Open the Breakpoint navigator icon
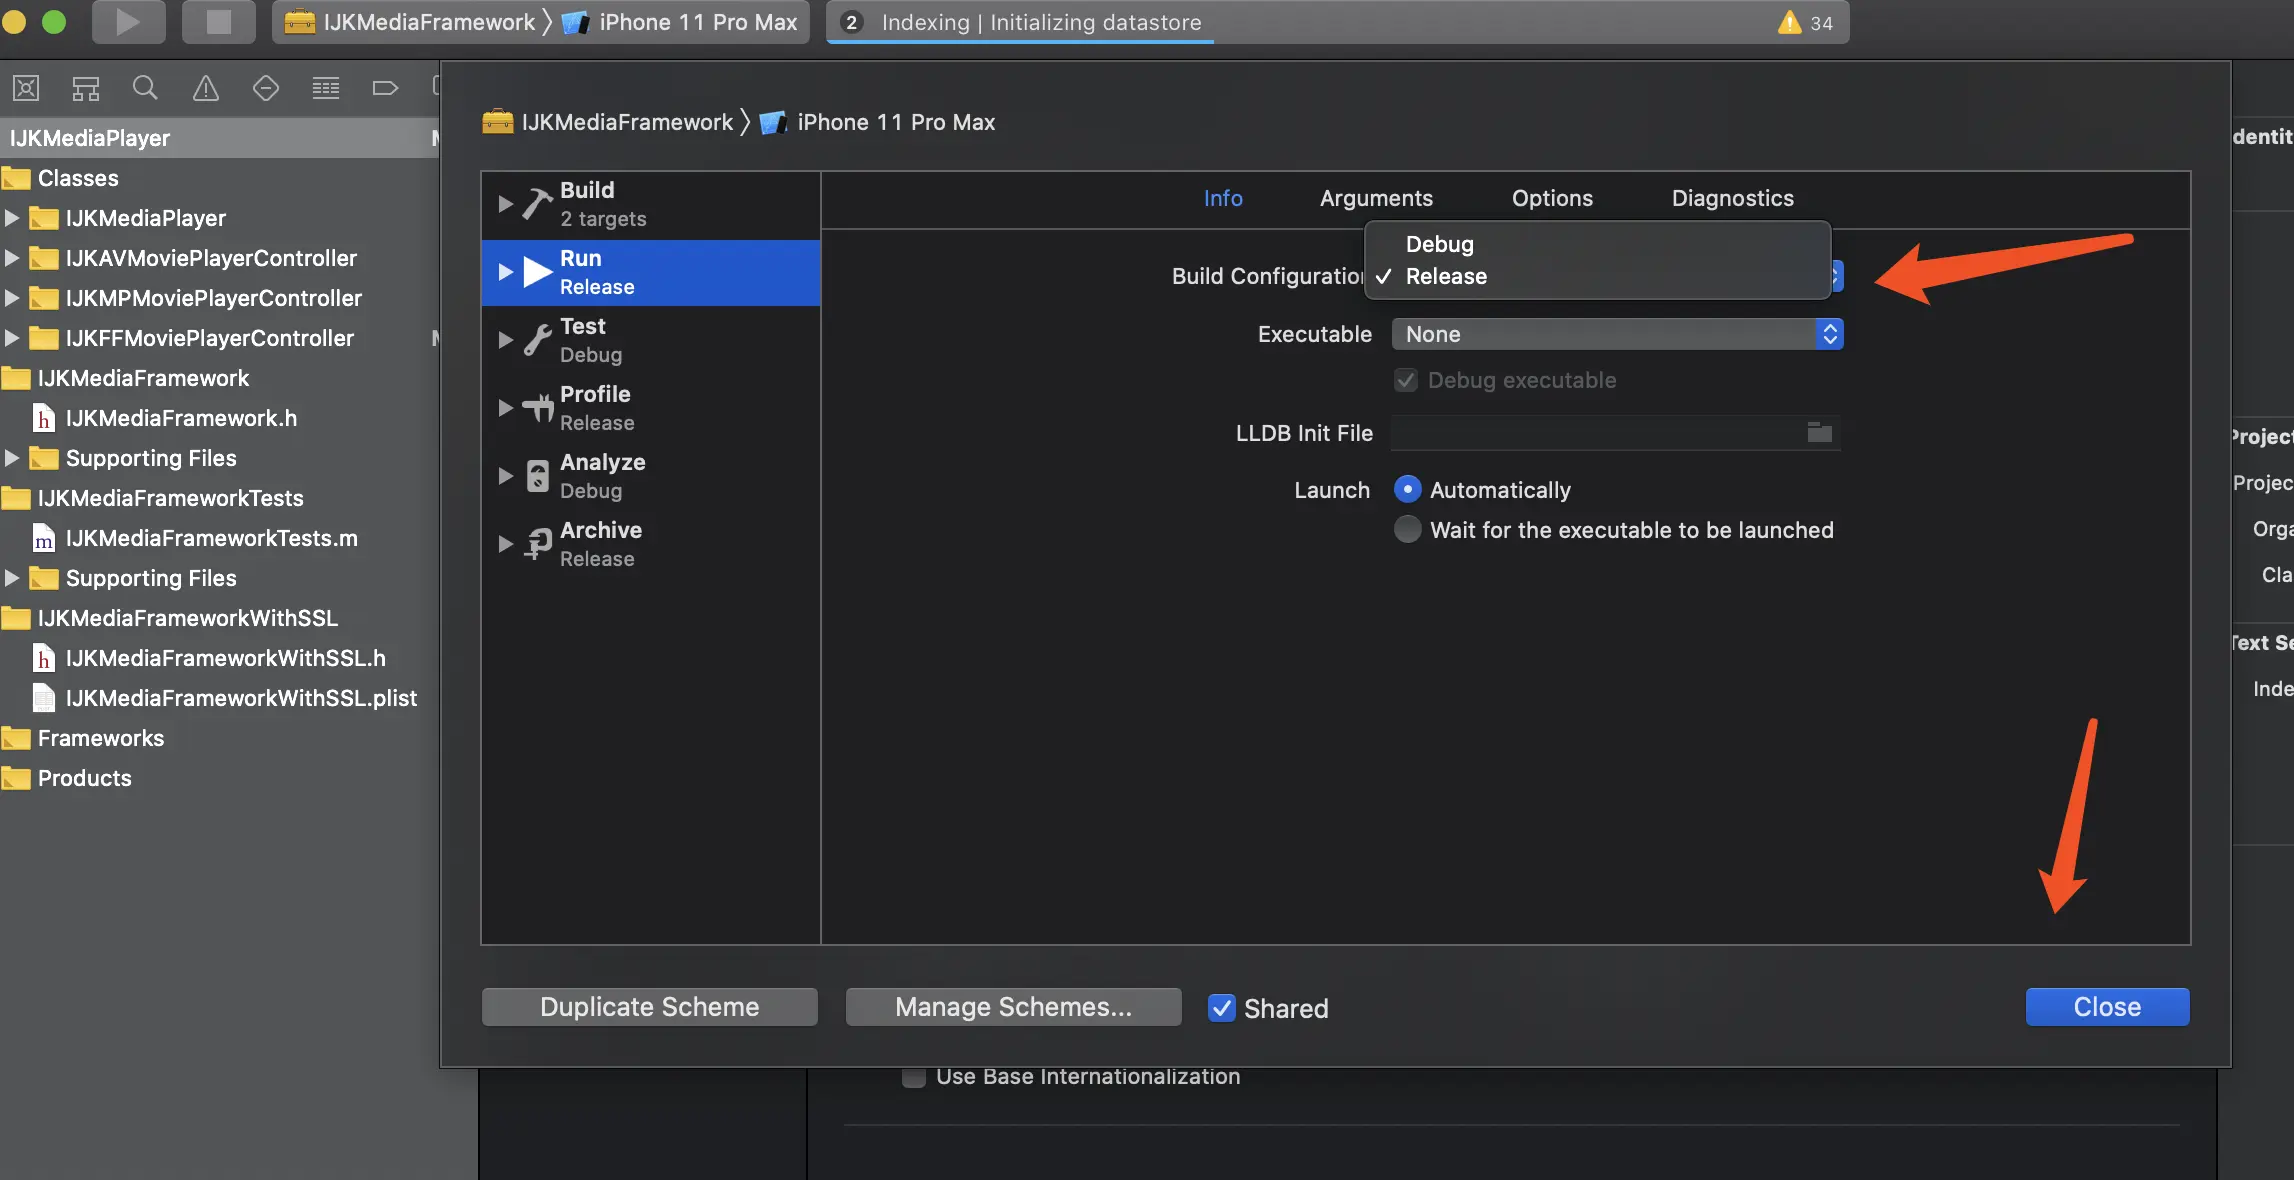2294x1180 pixels. point(385,88)
